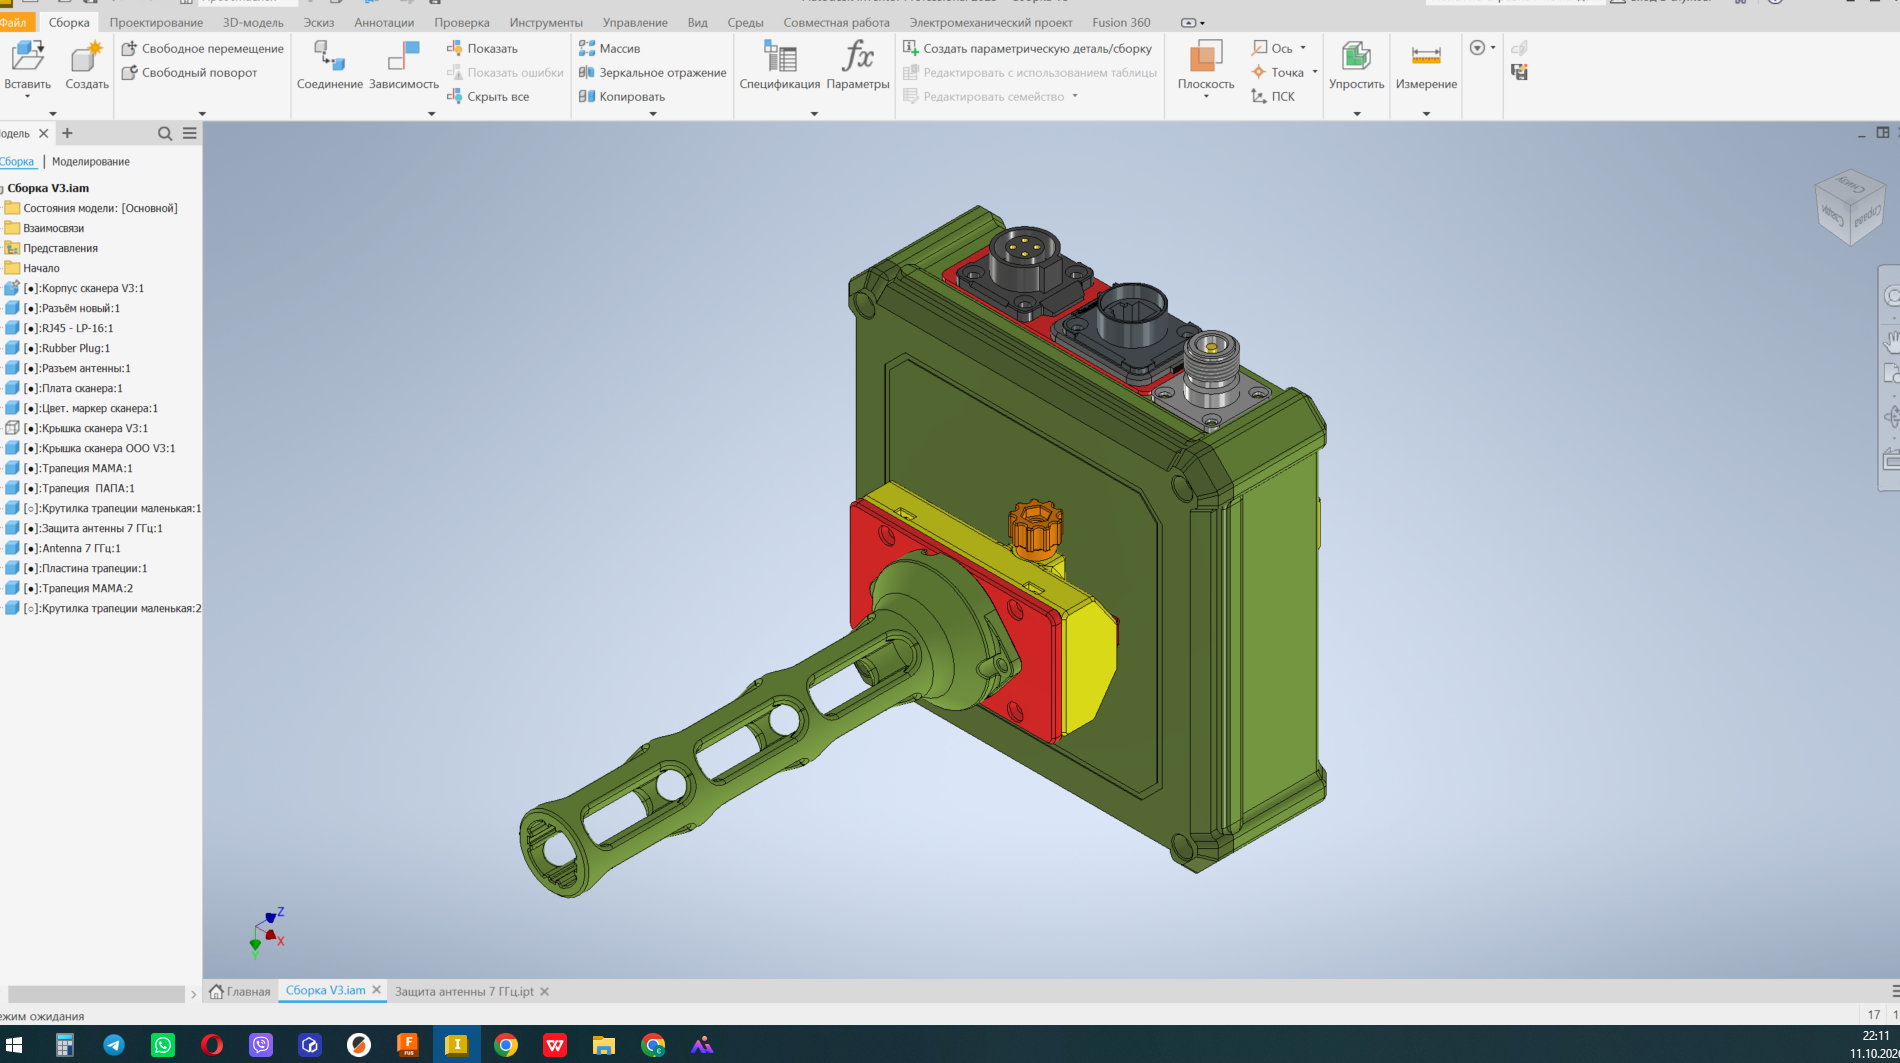Image resolution: width=1900 pixels, height=1063 pixels.
Task: Open the Аннотации ribbon tab
Action: tap(384, 22)
